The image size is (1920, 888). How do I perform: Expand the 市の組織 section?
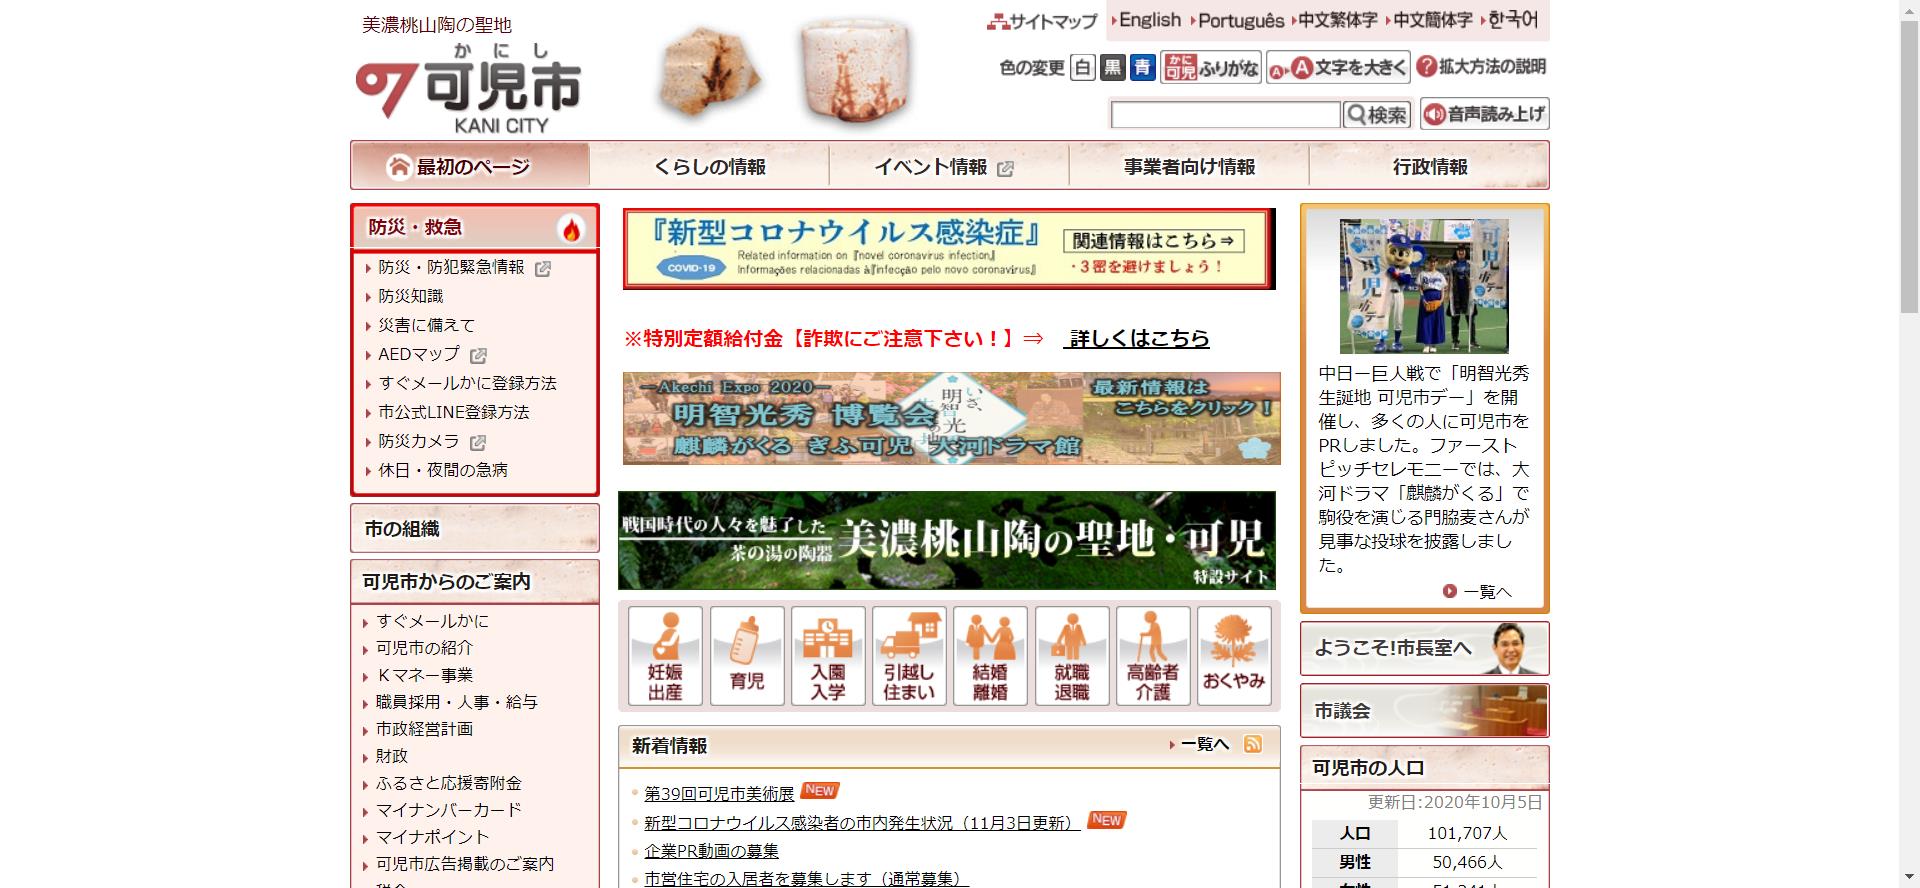pos(475,529)
